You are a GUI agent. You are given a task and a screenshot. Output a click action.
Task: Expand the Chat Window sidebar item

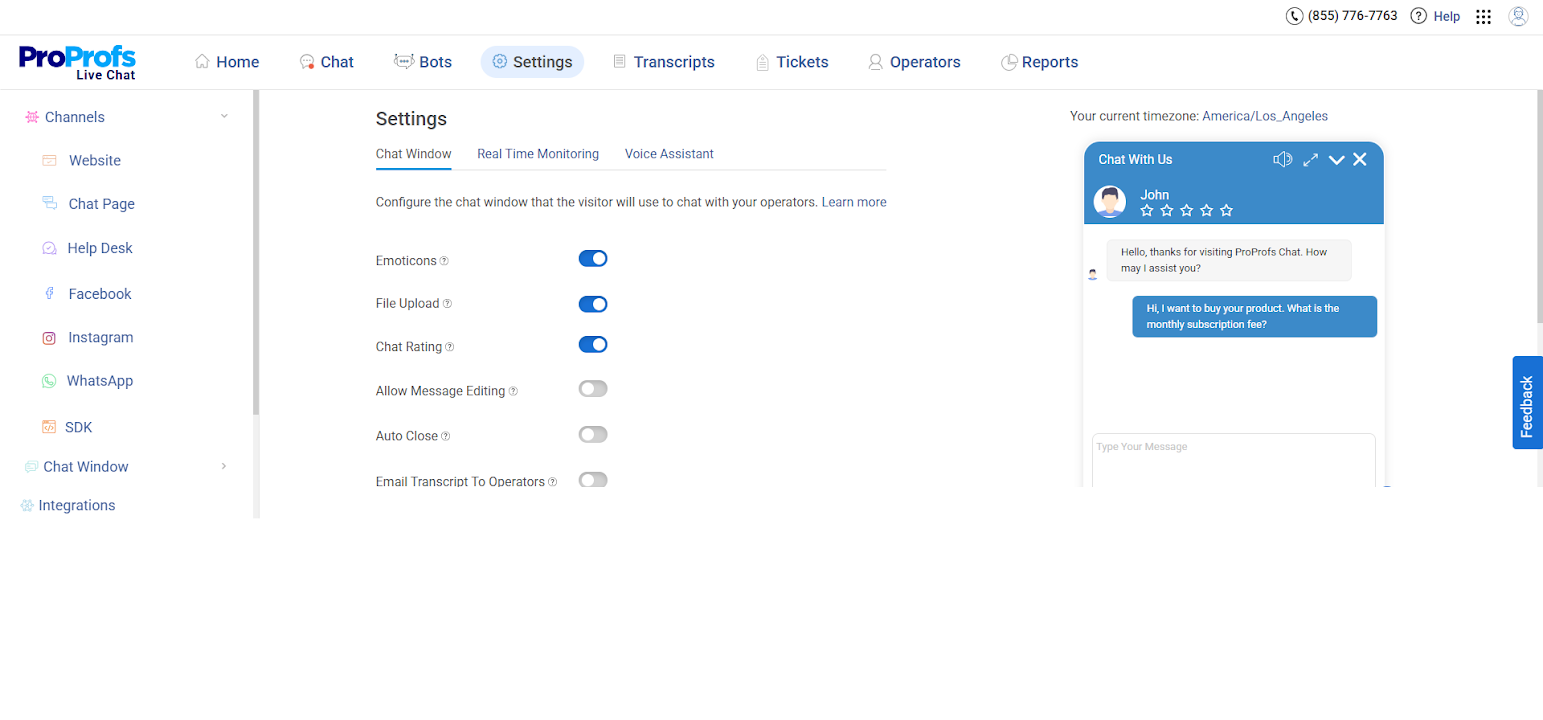point(224,466)
